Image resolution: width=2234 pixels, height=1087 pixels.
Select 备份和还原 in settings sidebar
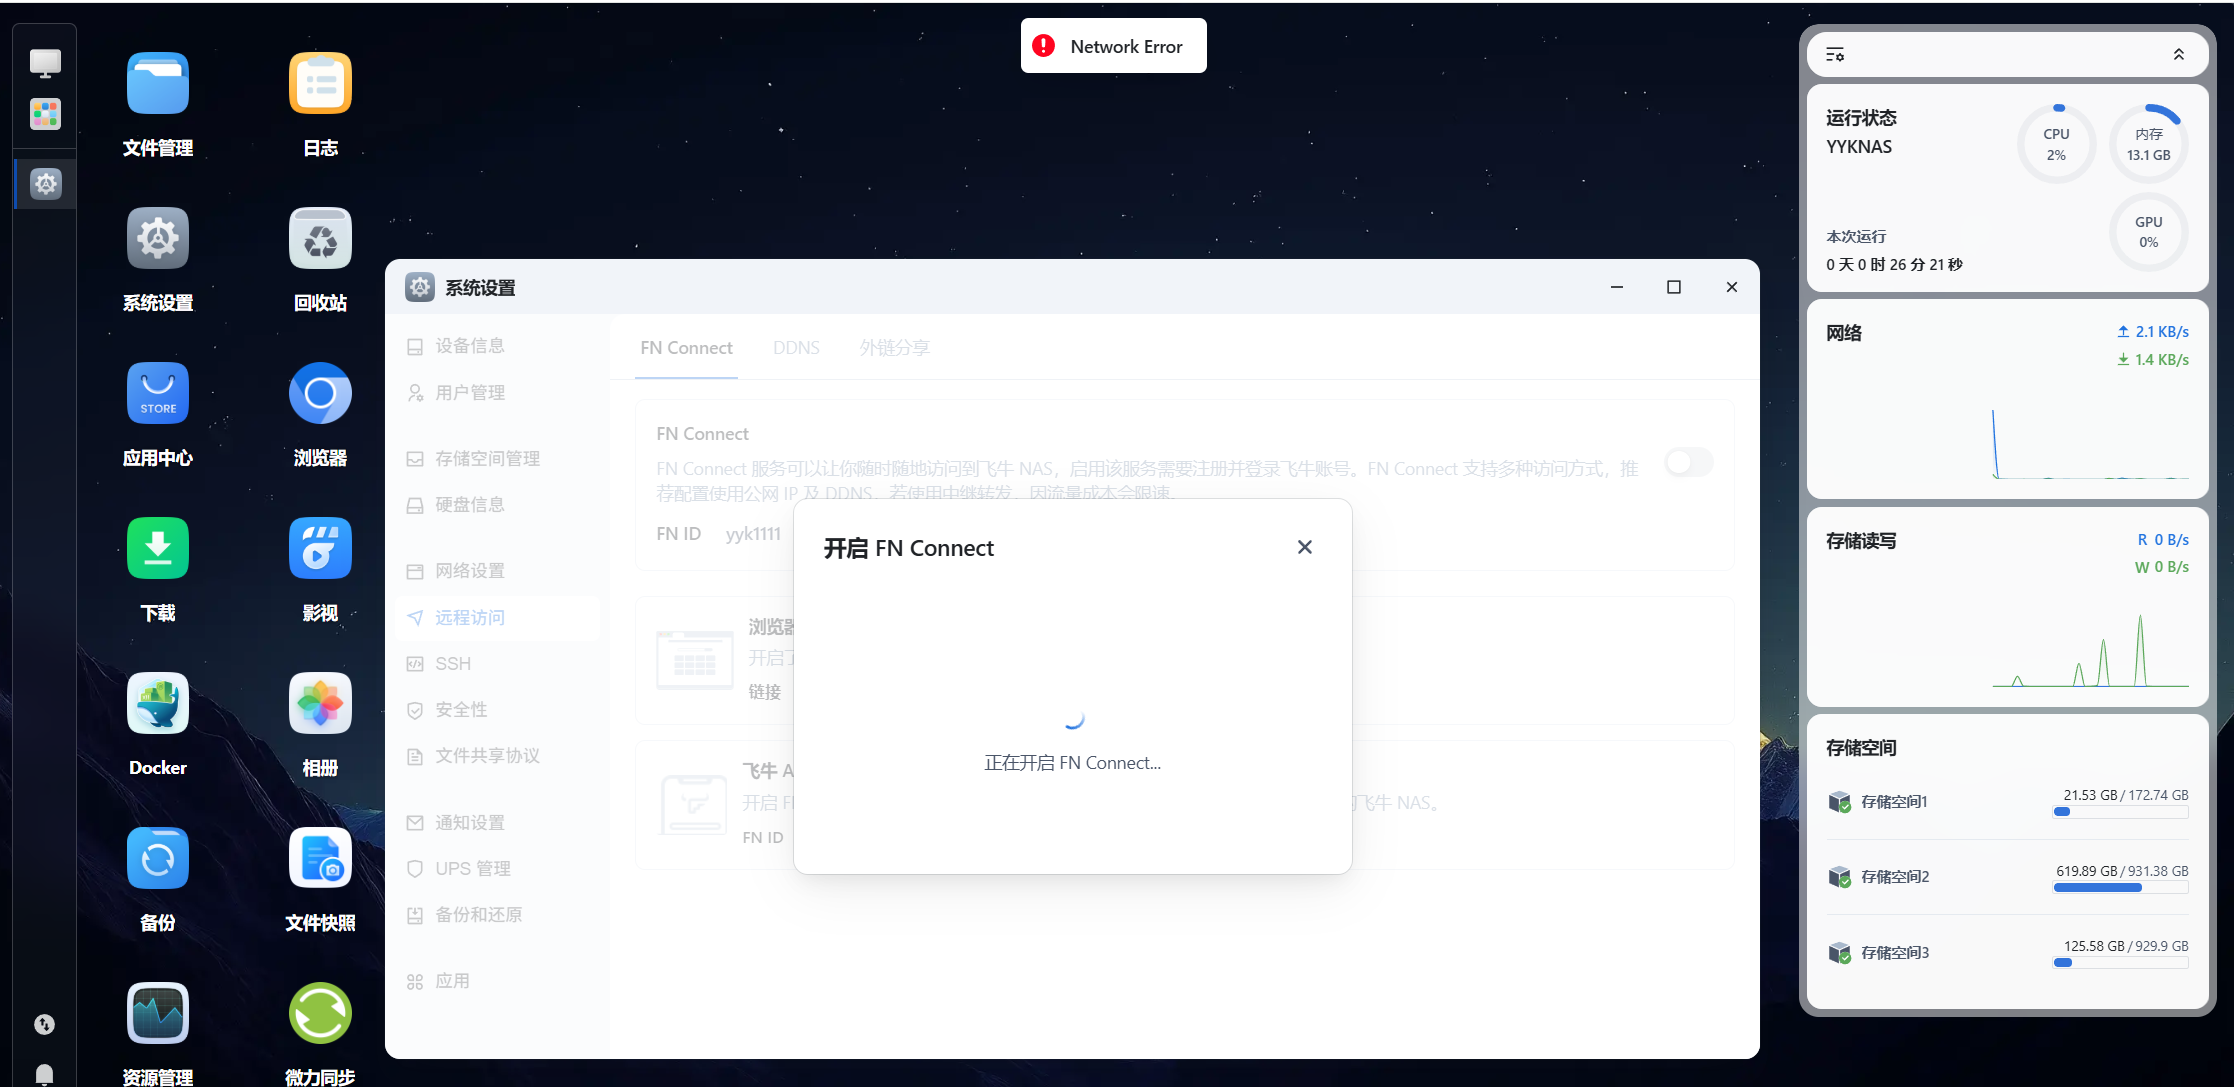pyautogui.click(x=498, y=915)
